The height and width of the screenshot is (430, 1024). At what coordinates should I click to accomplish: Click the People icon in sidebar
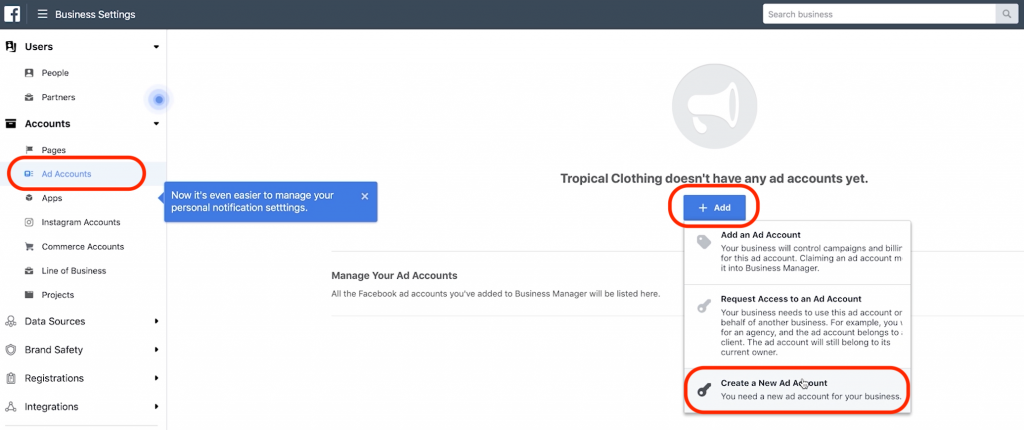click(x=29, y=73)
